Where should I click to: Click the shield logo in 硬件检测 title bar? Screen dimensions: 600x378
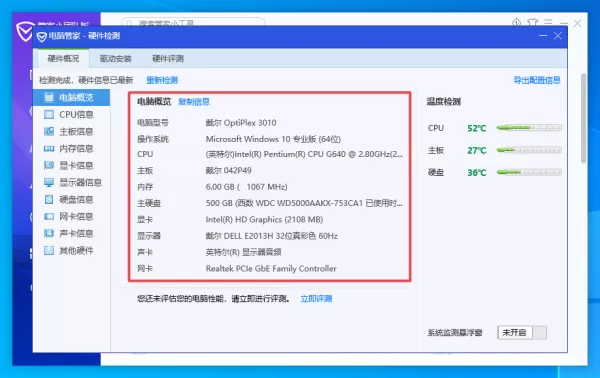(x=42, y=36)
